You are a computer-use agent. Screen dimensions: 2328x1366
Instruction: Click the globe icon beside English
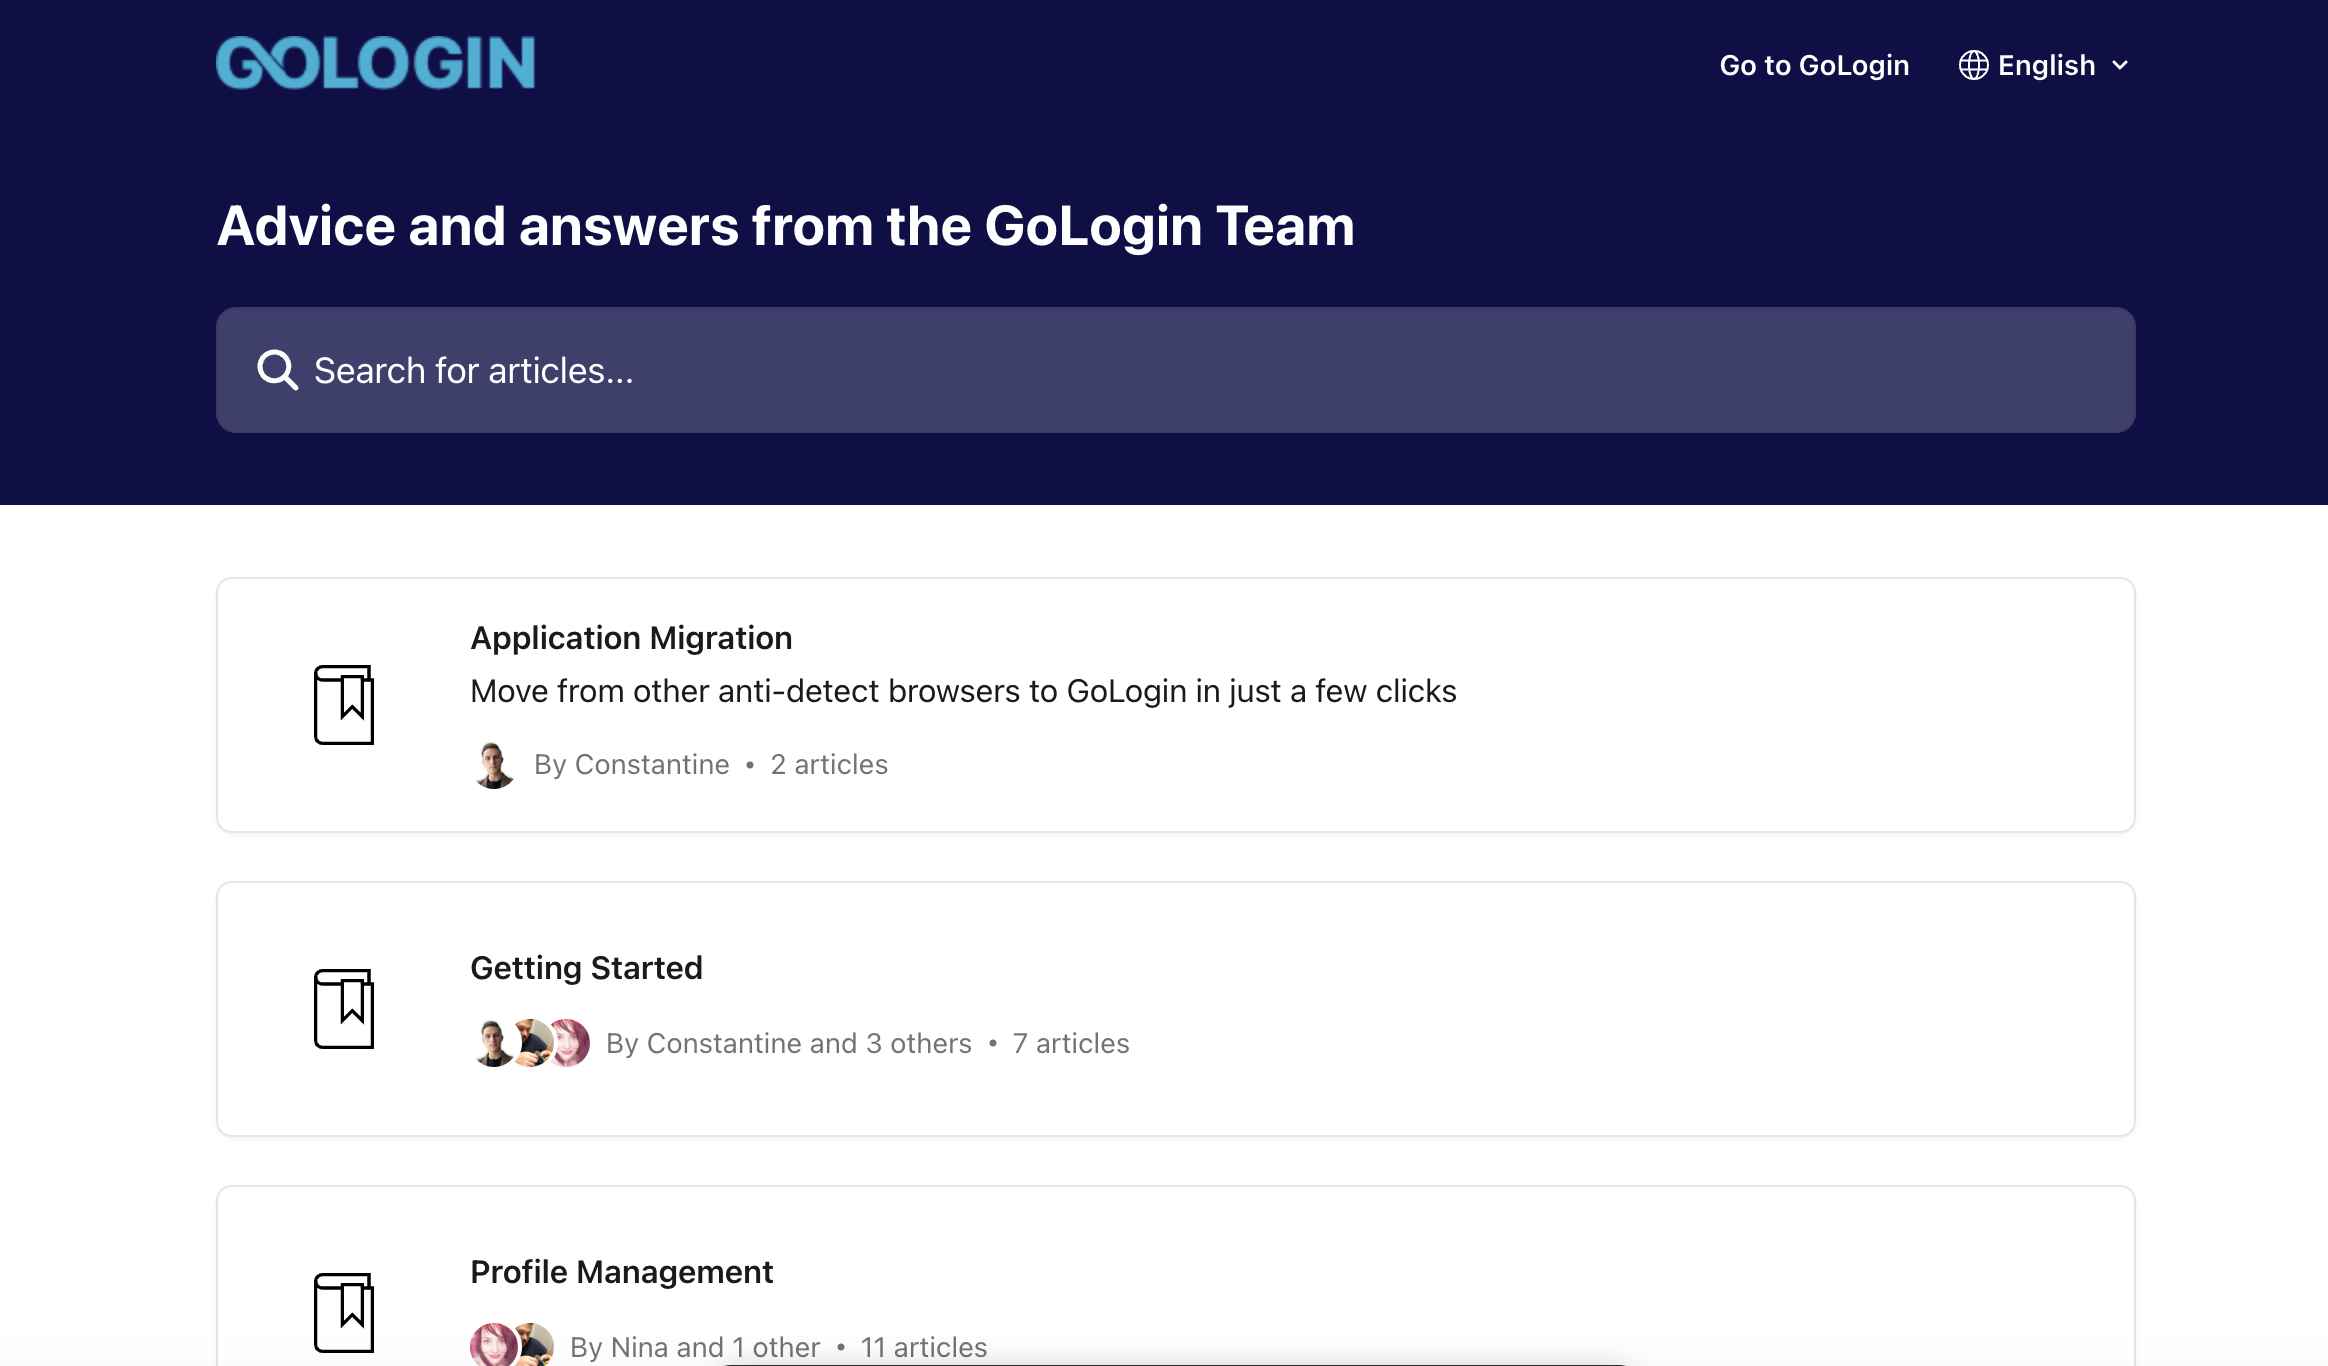point(1973,65)
